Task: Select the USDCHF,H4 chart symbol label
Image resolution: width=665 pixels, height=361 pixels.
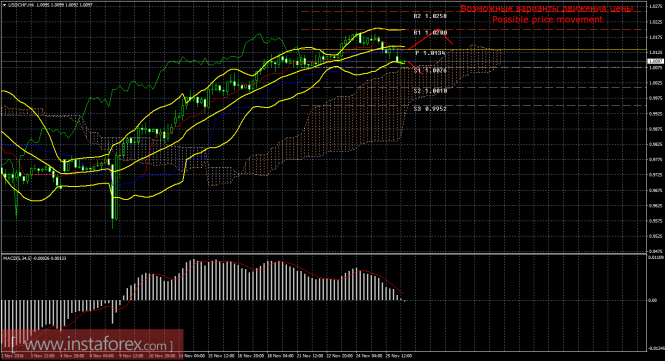Action: tap(17, 5)
